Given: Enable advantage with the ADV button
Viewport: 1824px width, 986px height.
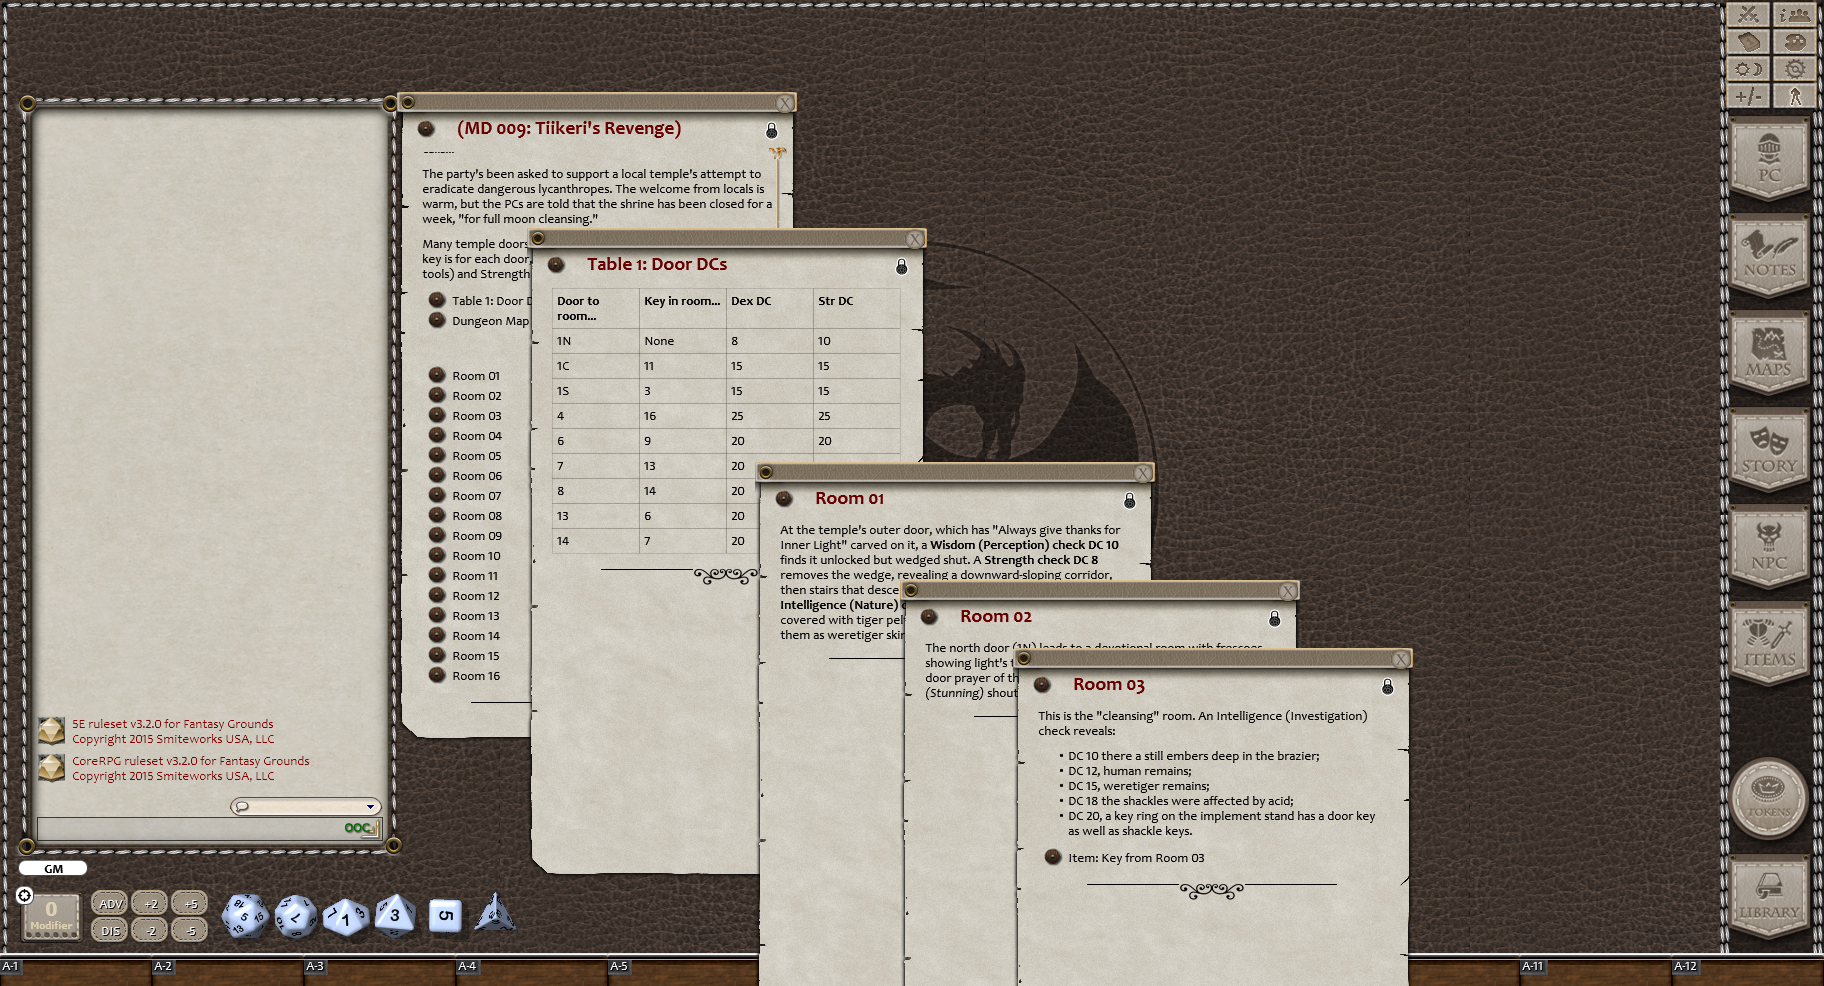Looking at the screenshot, I should click(109, 902).
